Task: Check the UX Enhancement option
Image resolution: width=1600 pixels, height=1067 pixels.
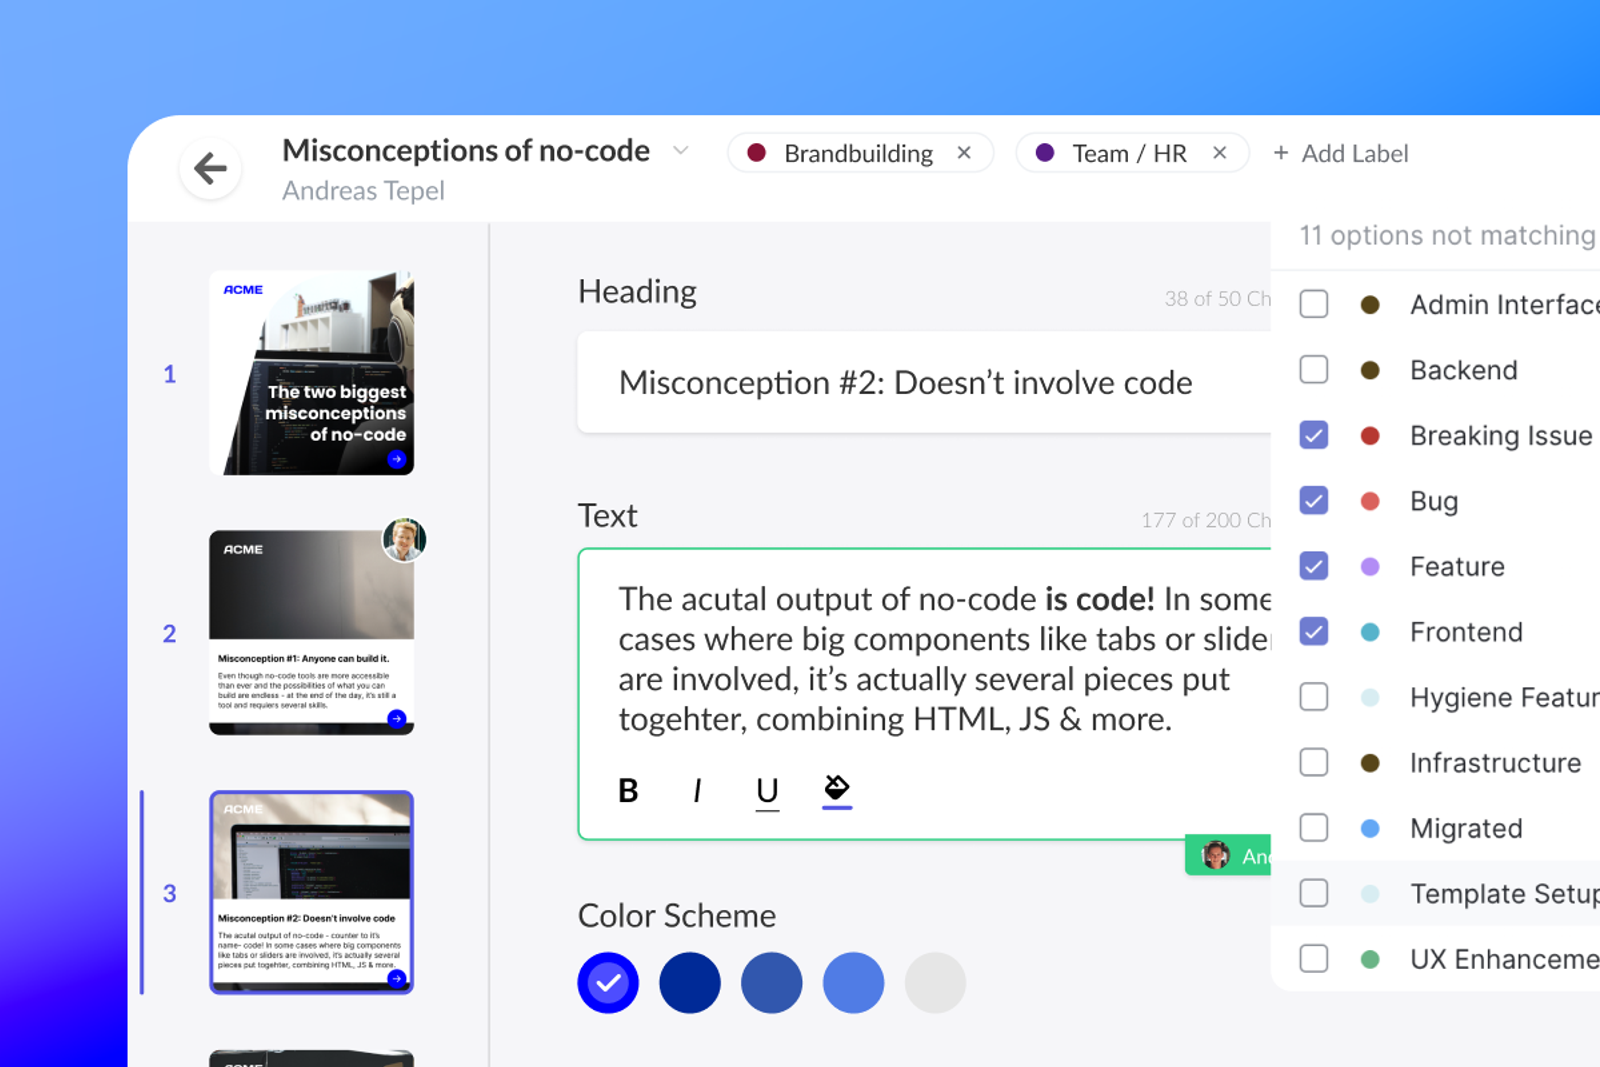Action: 1314,959
